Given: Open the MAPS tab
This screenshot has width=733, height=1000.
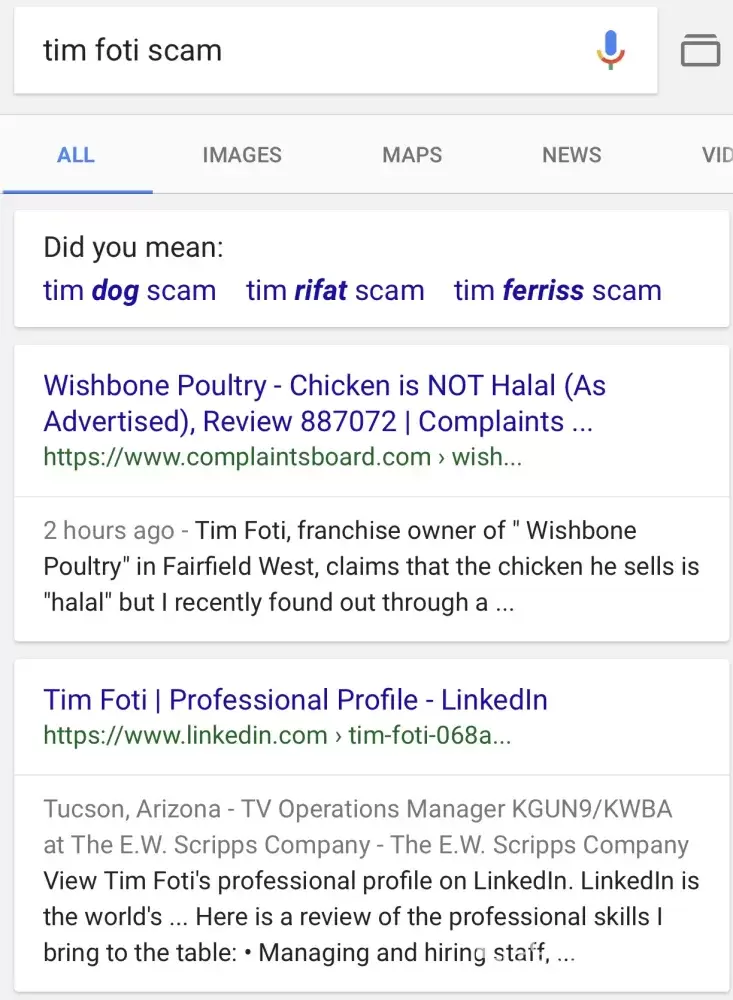Looking at the screenshot, I should 412,155.
